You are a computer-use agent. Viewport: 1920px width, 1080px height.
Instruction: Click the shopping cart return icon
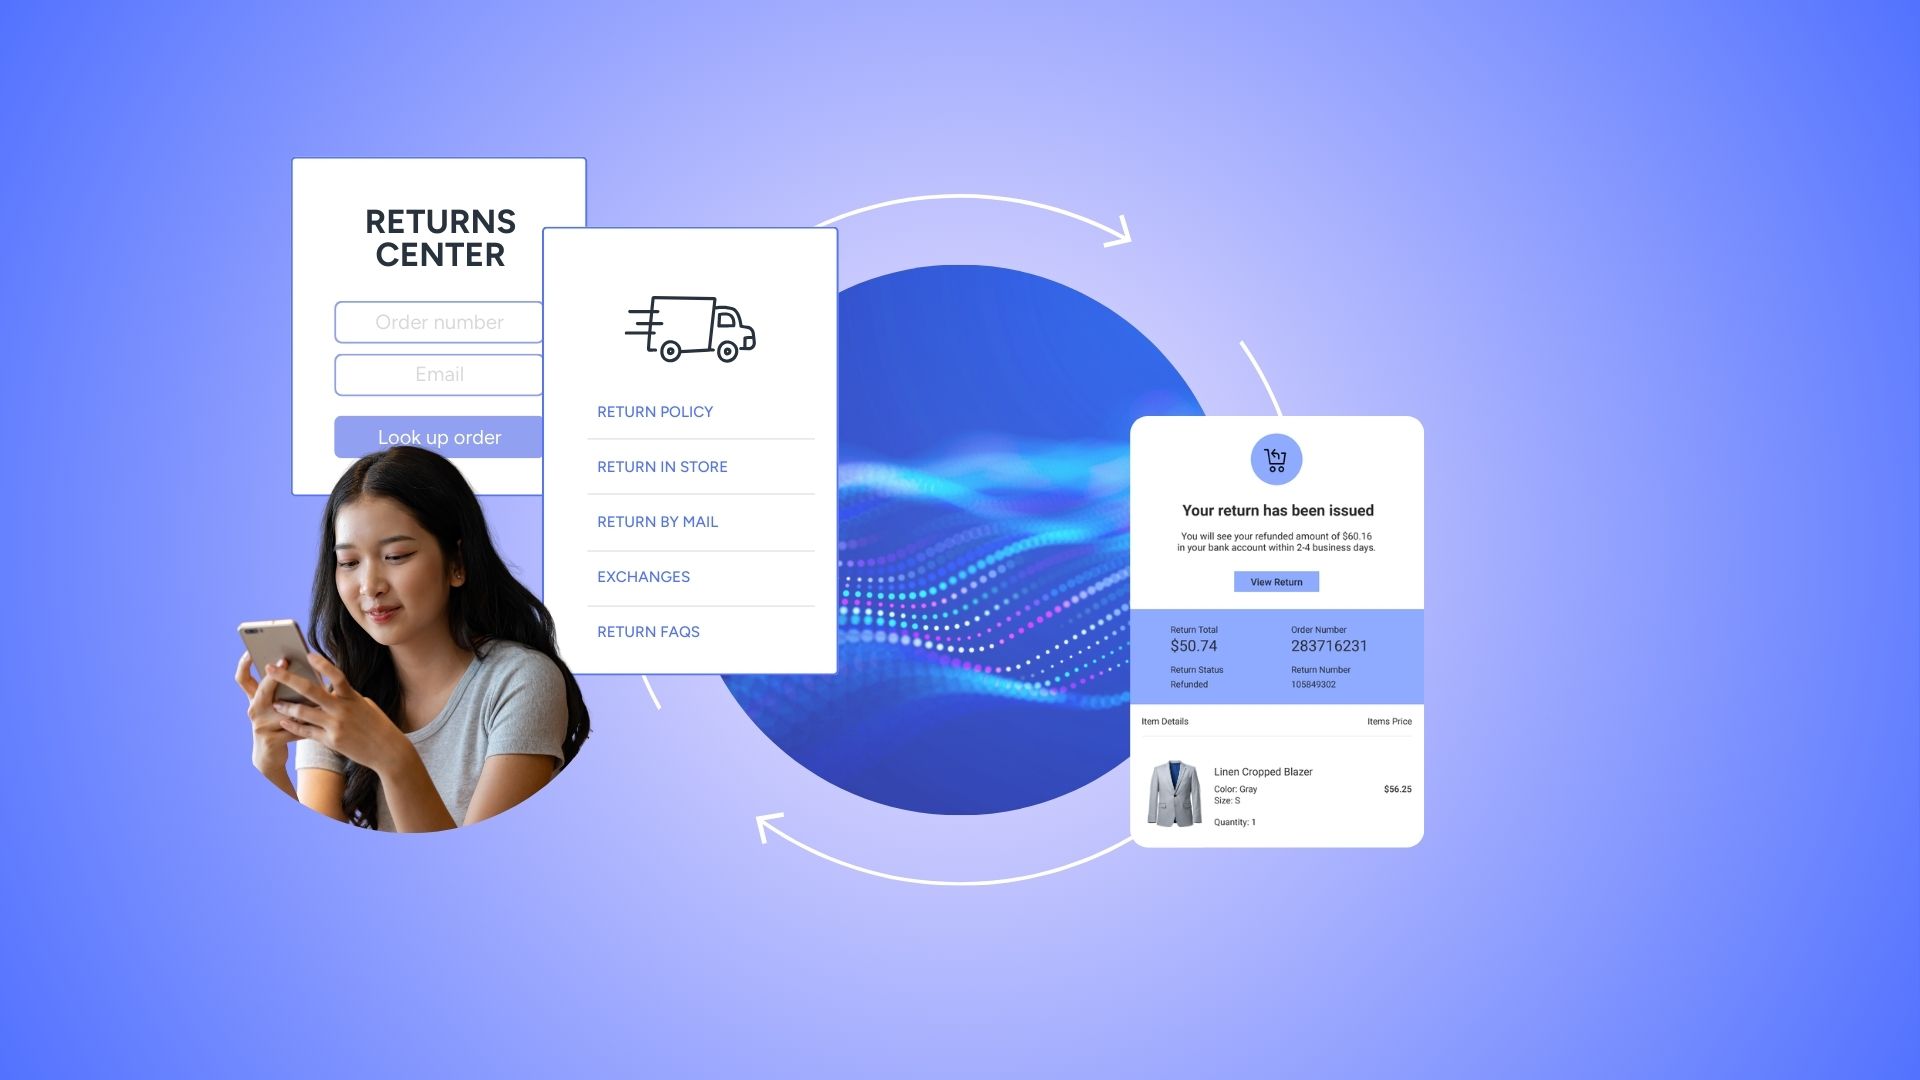1276,460
